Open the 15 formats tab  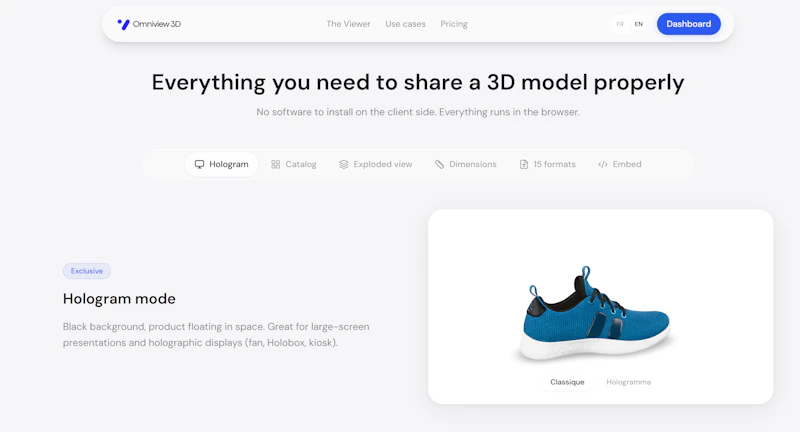click(547, 164)
